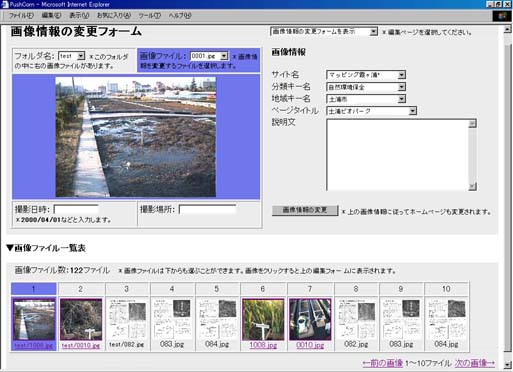Expand the サイト名 dropdown
This screenshot has width=513, height=372.
pos(366,75)
